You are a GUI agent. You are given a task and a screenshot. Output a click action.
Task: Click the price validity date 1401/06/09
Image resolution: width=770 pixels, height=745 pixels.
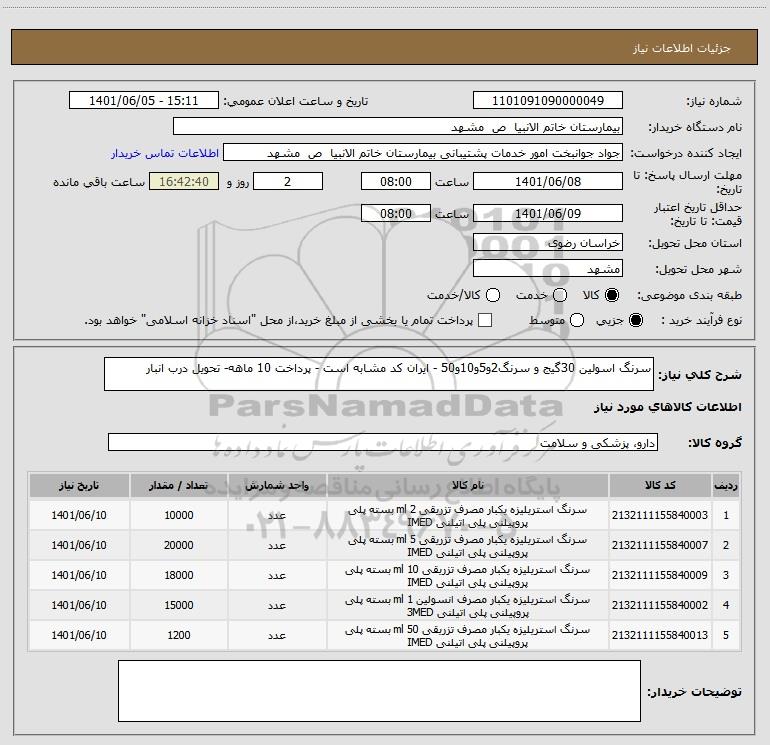[548, 213]
